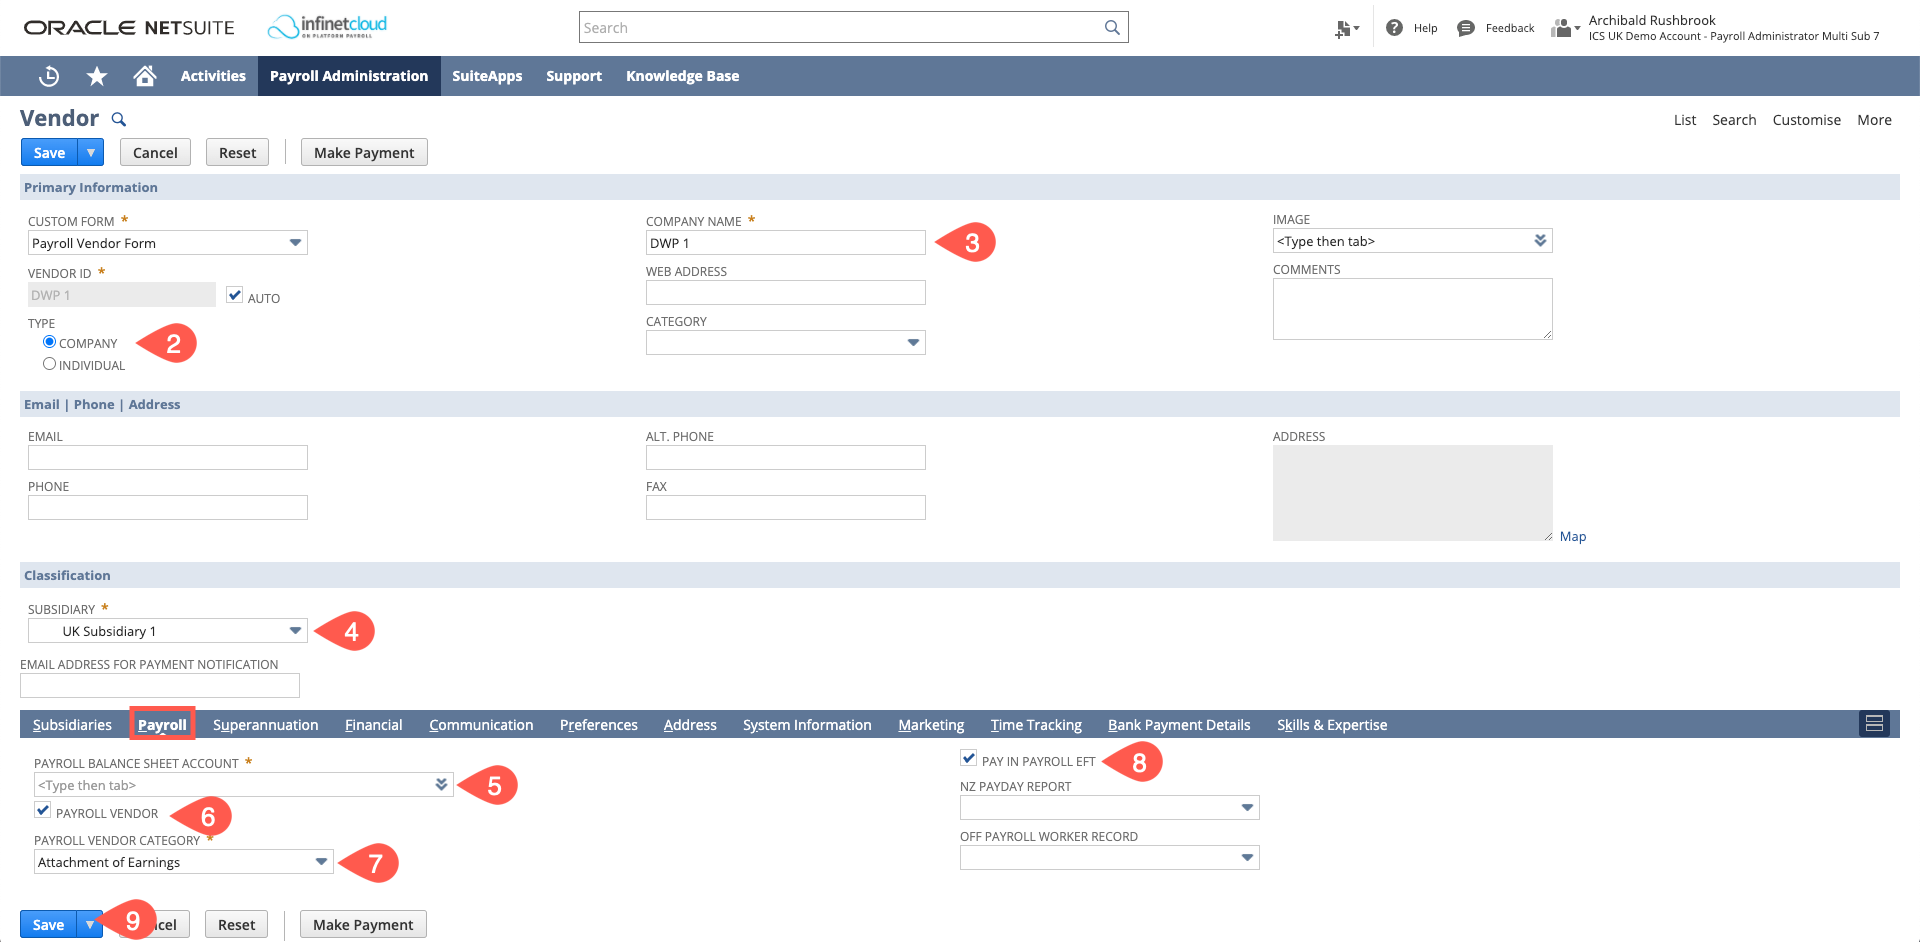Screen dimensions: 1920x942
Task: Enable the INDIVIDUAL type radio button
Action: click(x=50, y=363)
